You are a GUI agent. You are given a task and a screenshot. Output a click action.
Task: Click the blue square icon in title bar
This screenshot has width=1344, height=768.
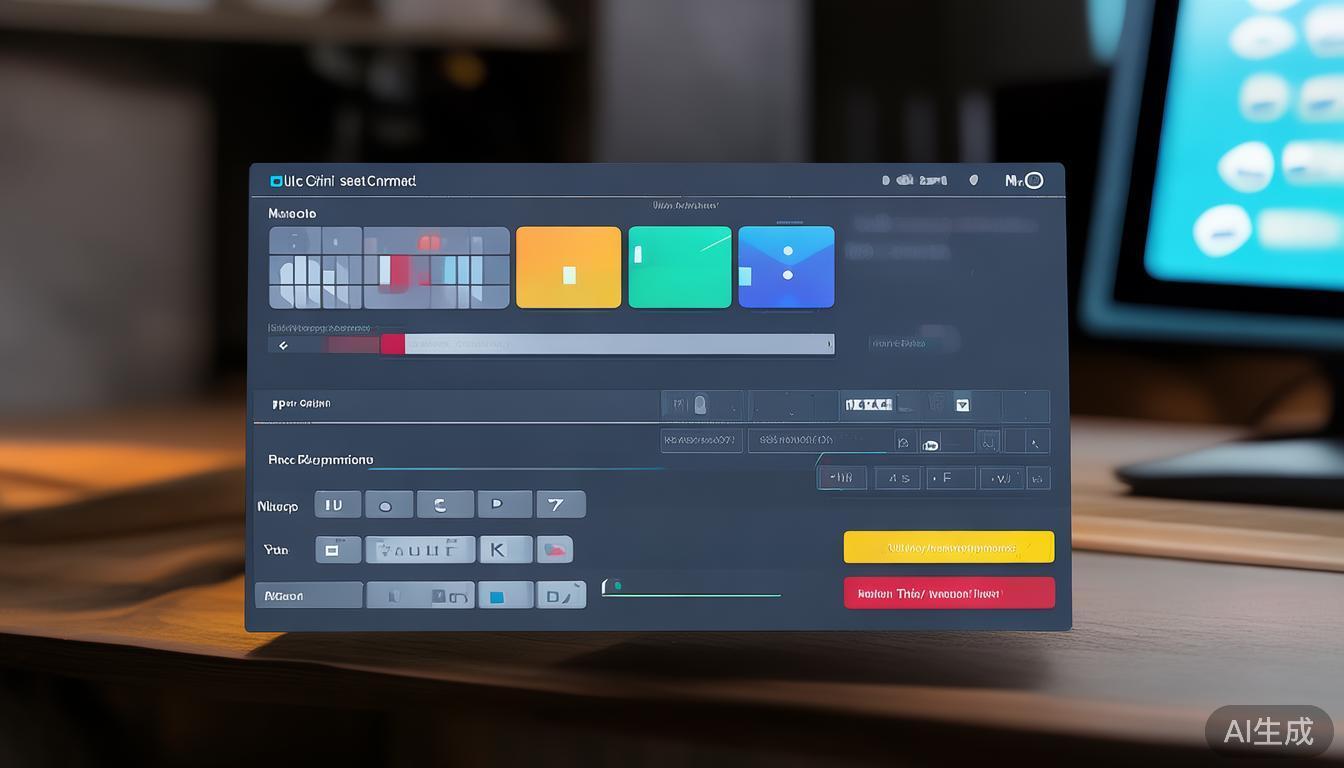(x=276, y=181)
